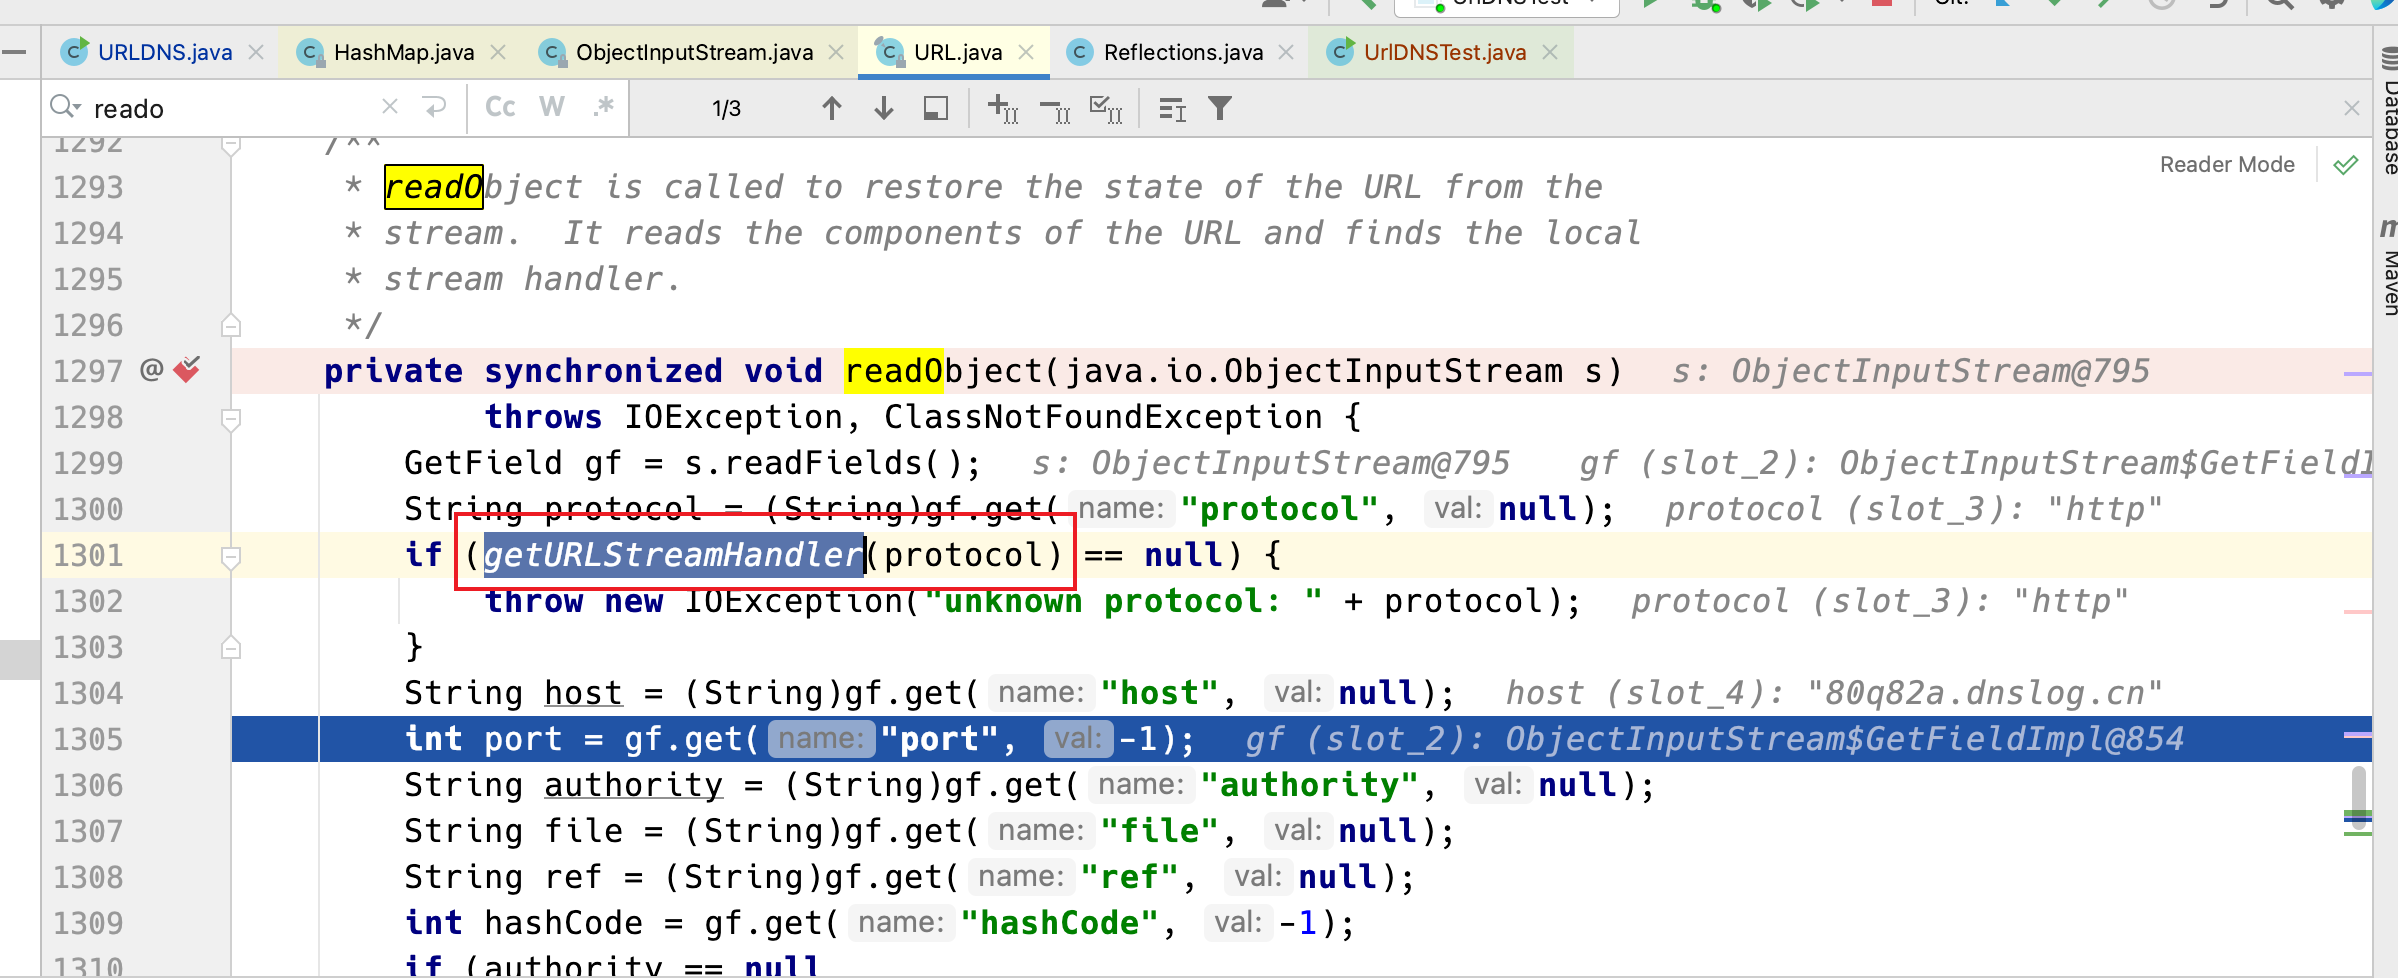Open results in Find tool window
The height and width of the screenshot is (978, 2398).
point(936,108)
